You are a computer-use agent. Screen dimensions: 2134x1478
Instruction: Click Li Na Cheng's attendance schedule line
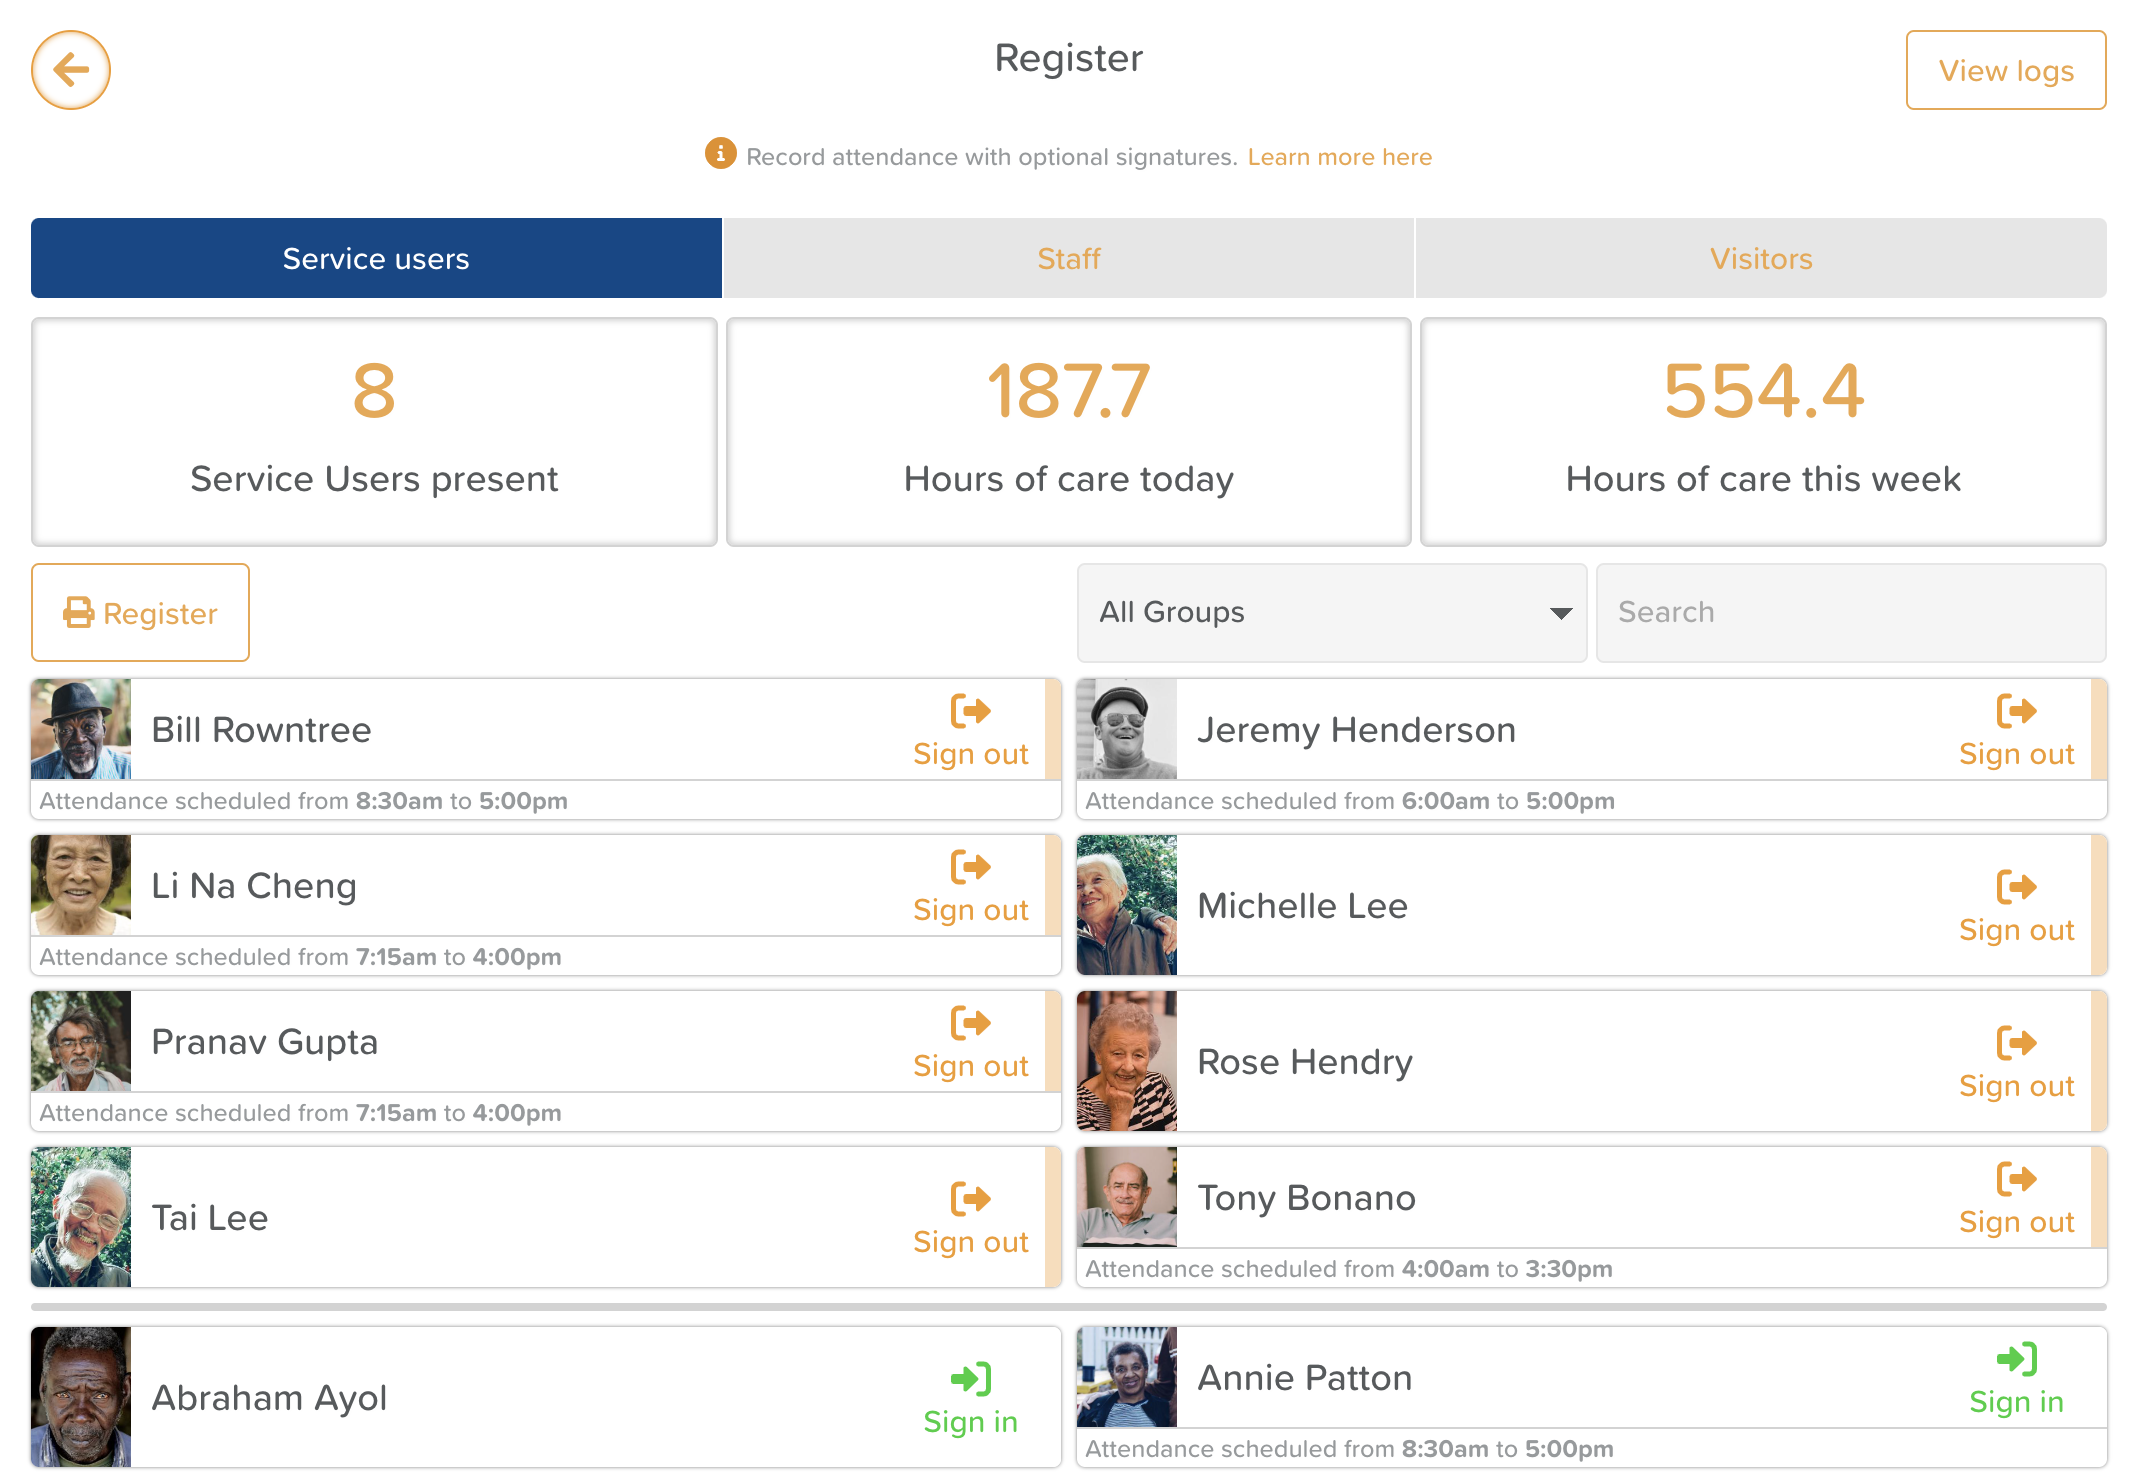coord(300,957)
